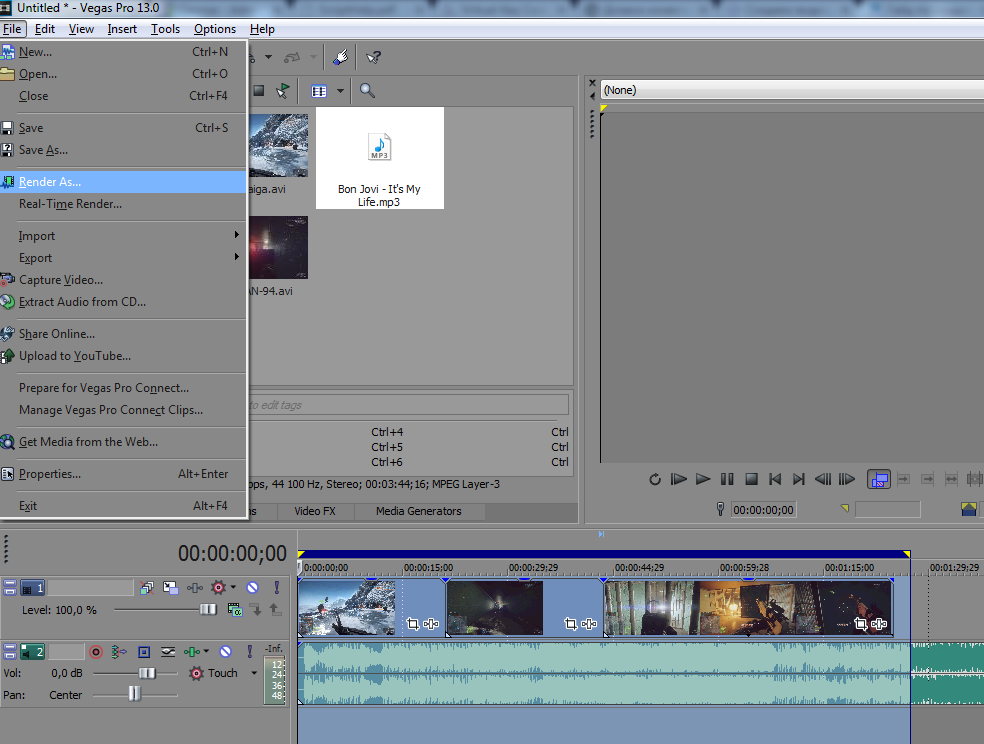Click the auto preview flag icon
This screenshot has height=744, width=984.
pyautogui.click(x=283, y=91)
